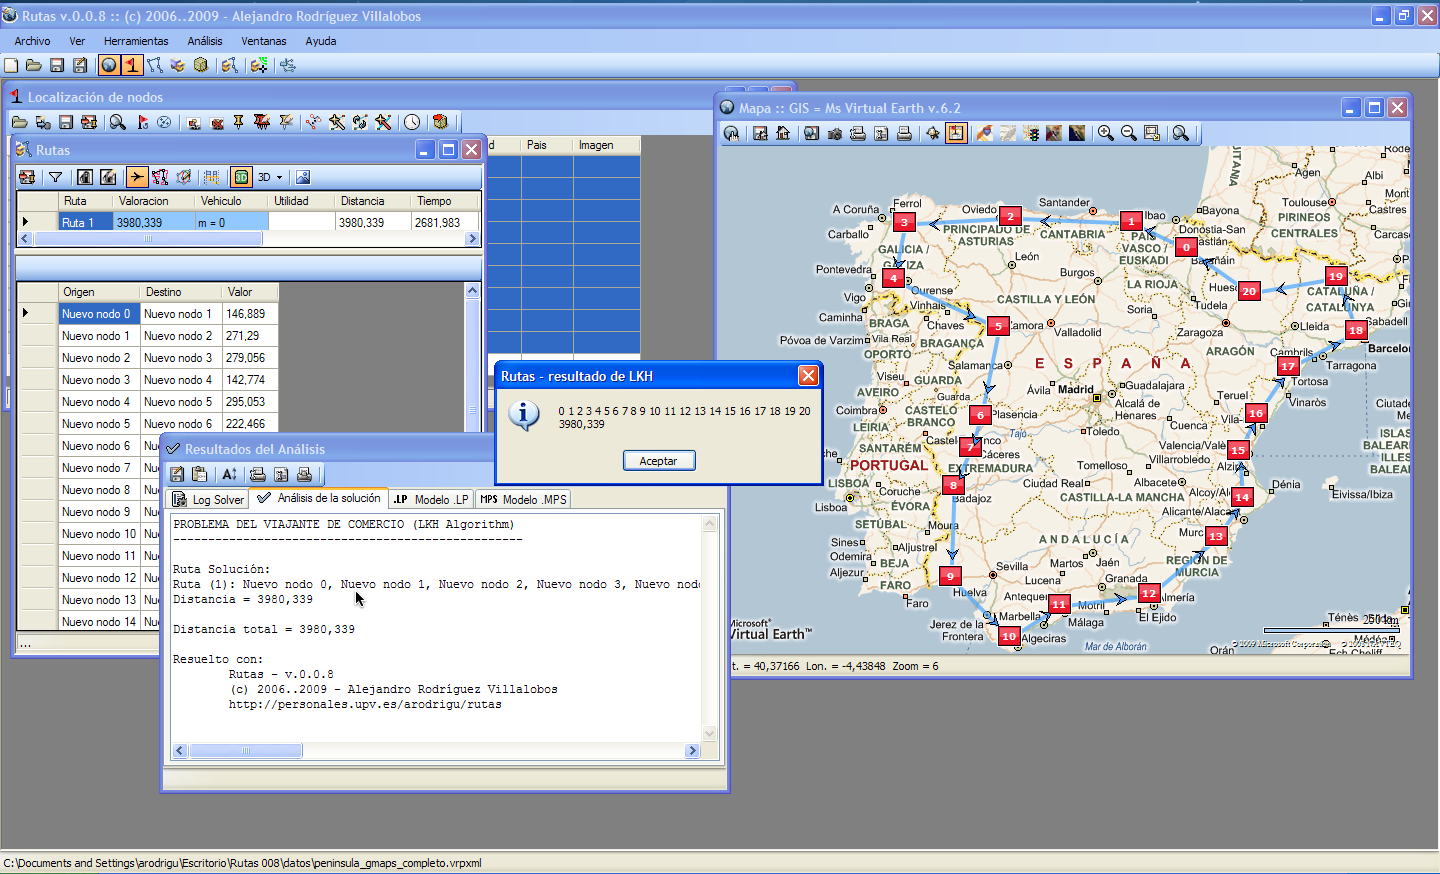This screenshot has width=1440, height=874.
Task: Click the clock icon in the node toolbar
Action: [x=412, y=122]
